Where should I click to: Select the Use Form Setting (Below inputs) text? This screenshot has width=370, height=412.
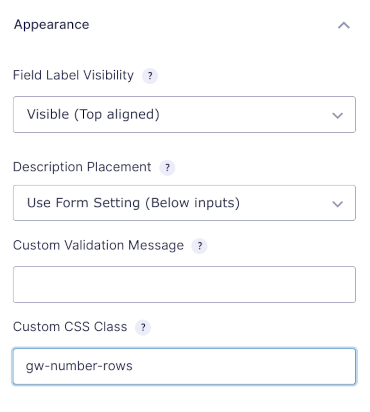pyautogui.click(x=133, y=203)
